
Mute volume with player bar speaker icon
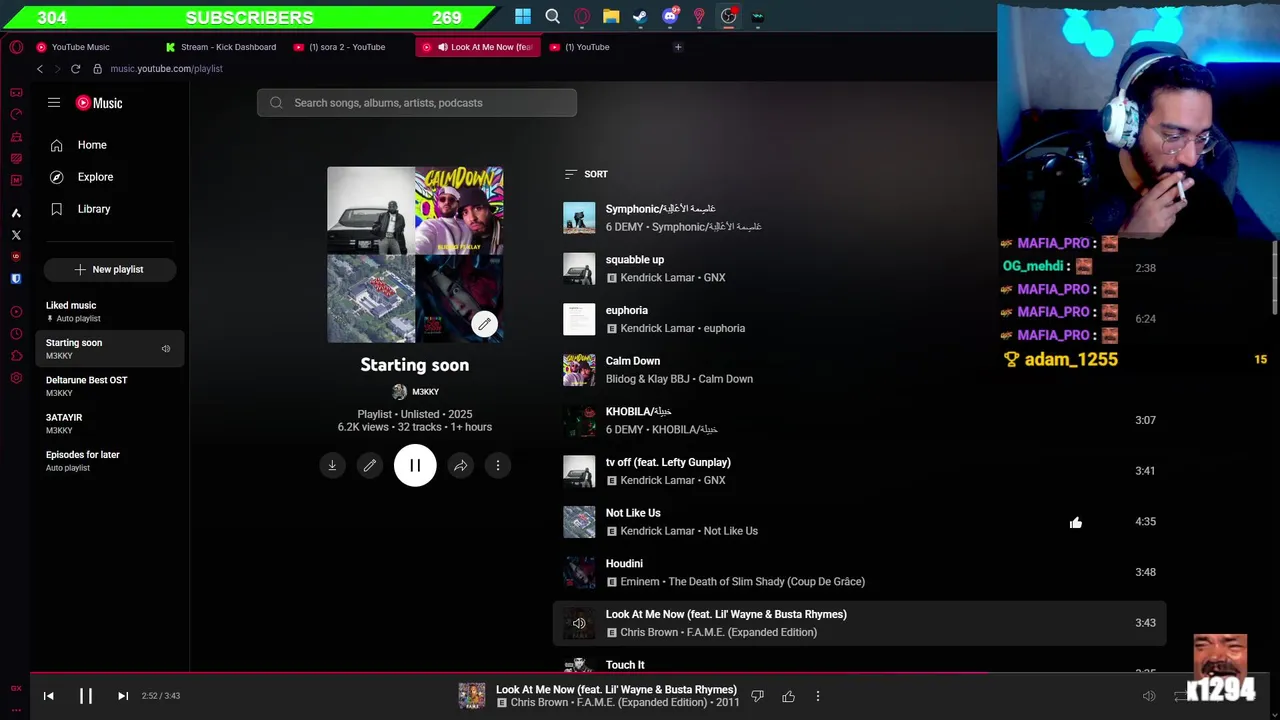click(x=1149, y=696)
